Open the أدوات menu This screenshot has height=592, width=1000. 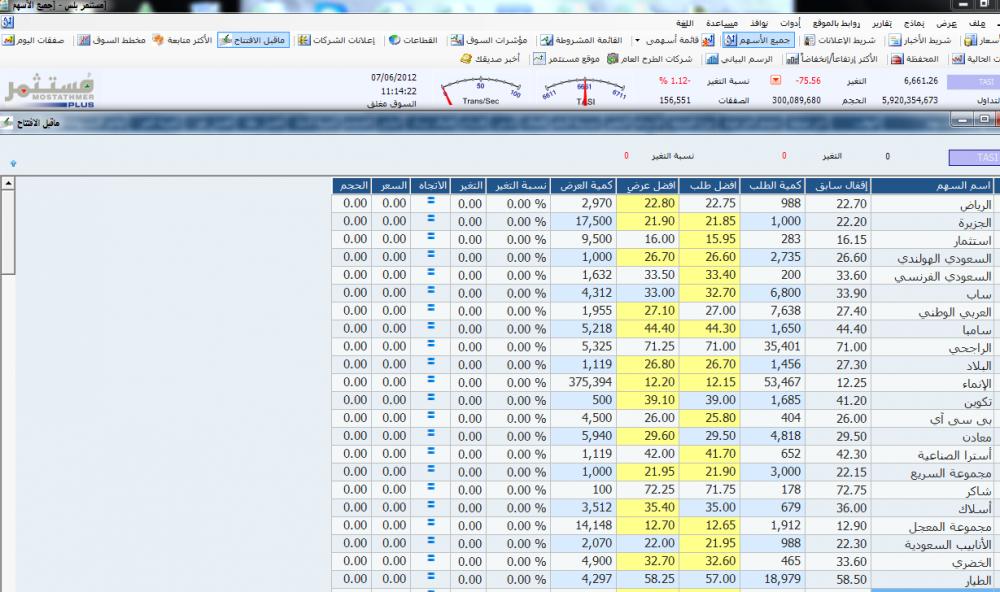click(x=790, y=23)
